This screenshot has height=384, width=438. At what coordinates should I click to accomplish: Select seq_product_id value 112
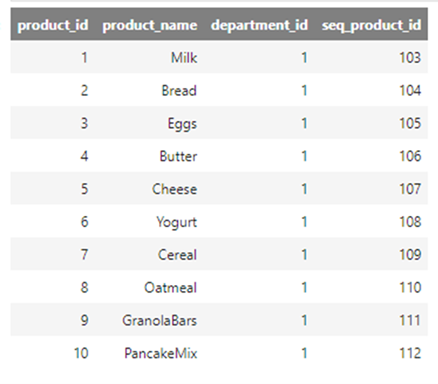[x=410, y=353]
